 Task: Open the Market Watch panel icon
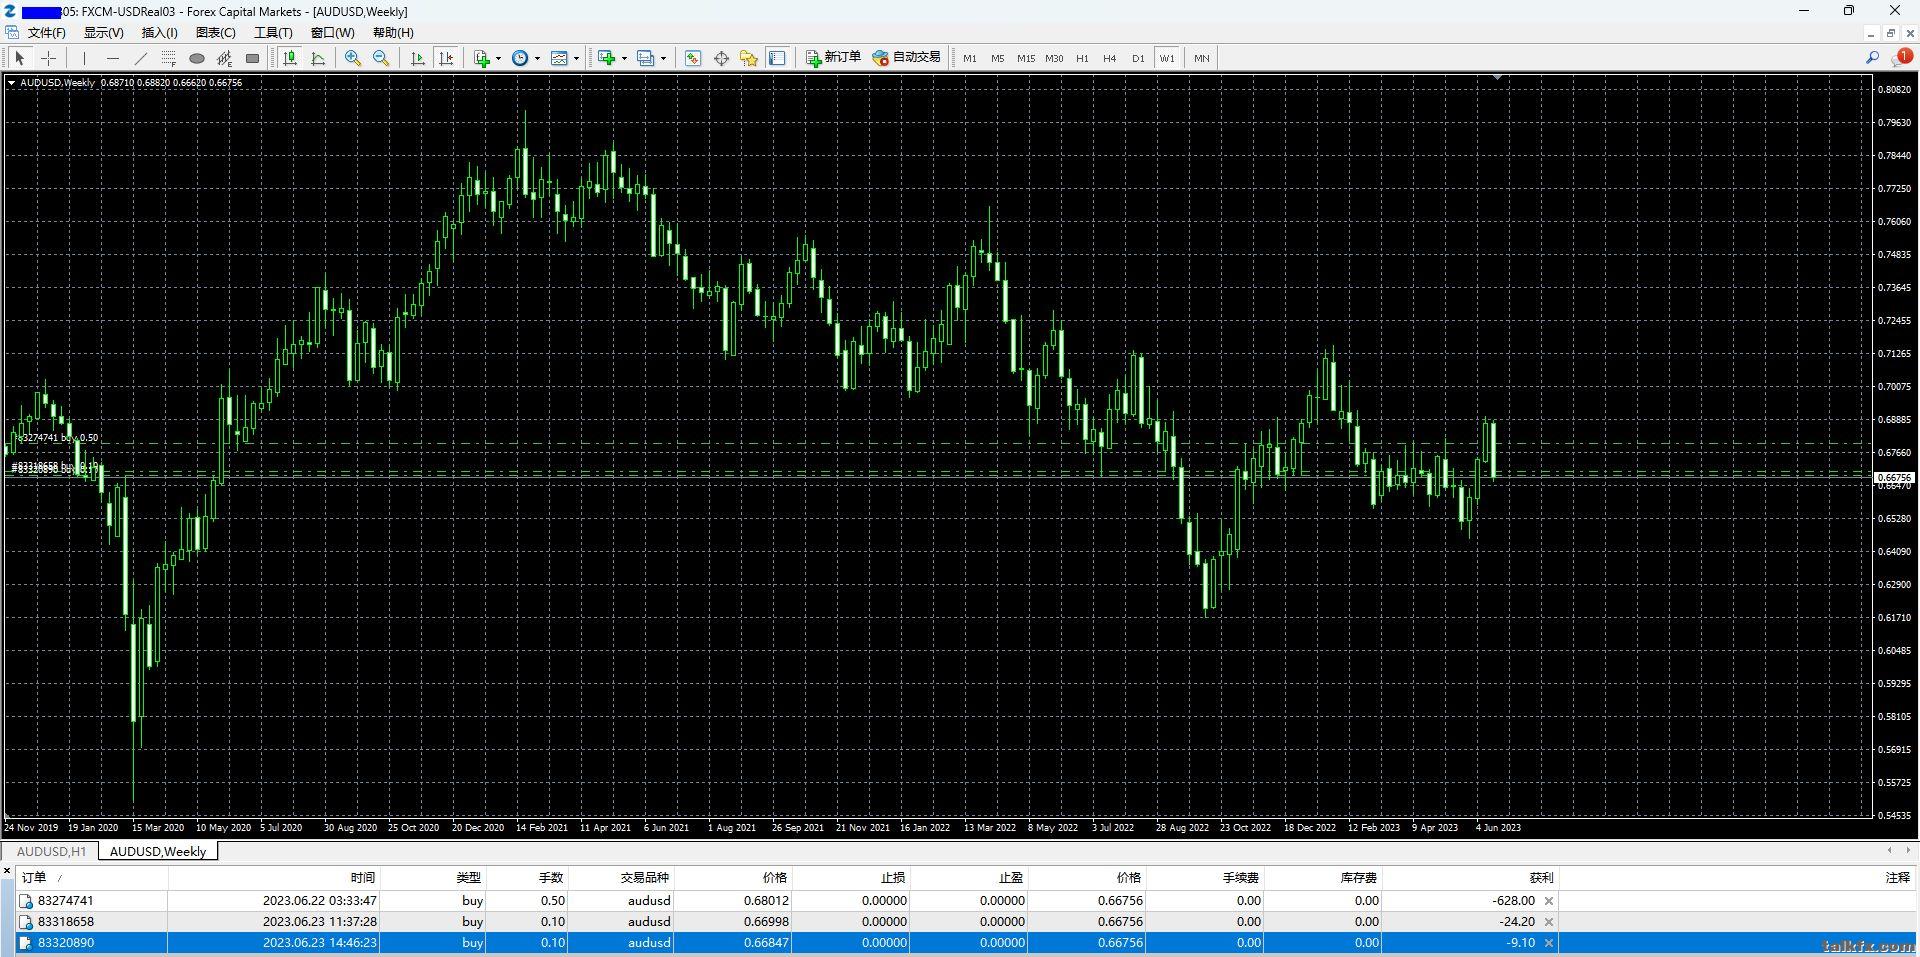click(693, 58)
